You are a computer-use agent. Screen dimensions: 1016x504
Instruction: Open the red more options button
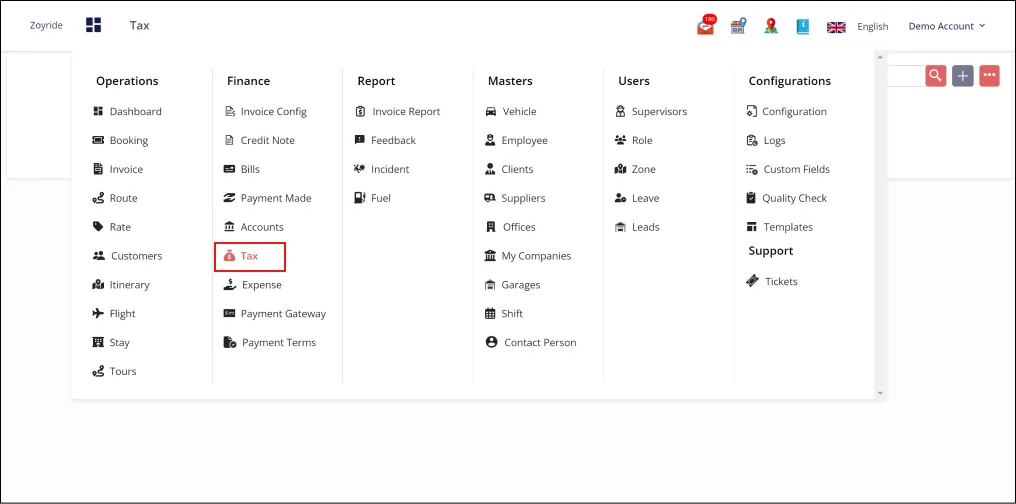(x=989, y=76)
